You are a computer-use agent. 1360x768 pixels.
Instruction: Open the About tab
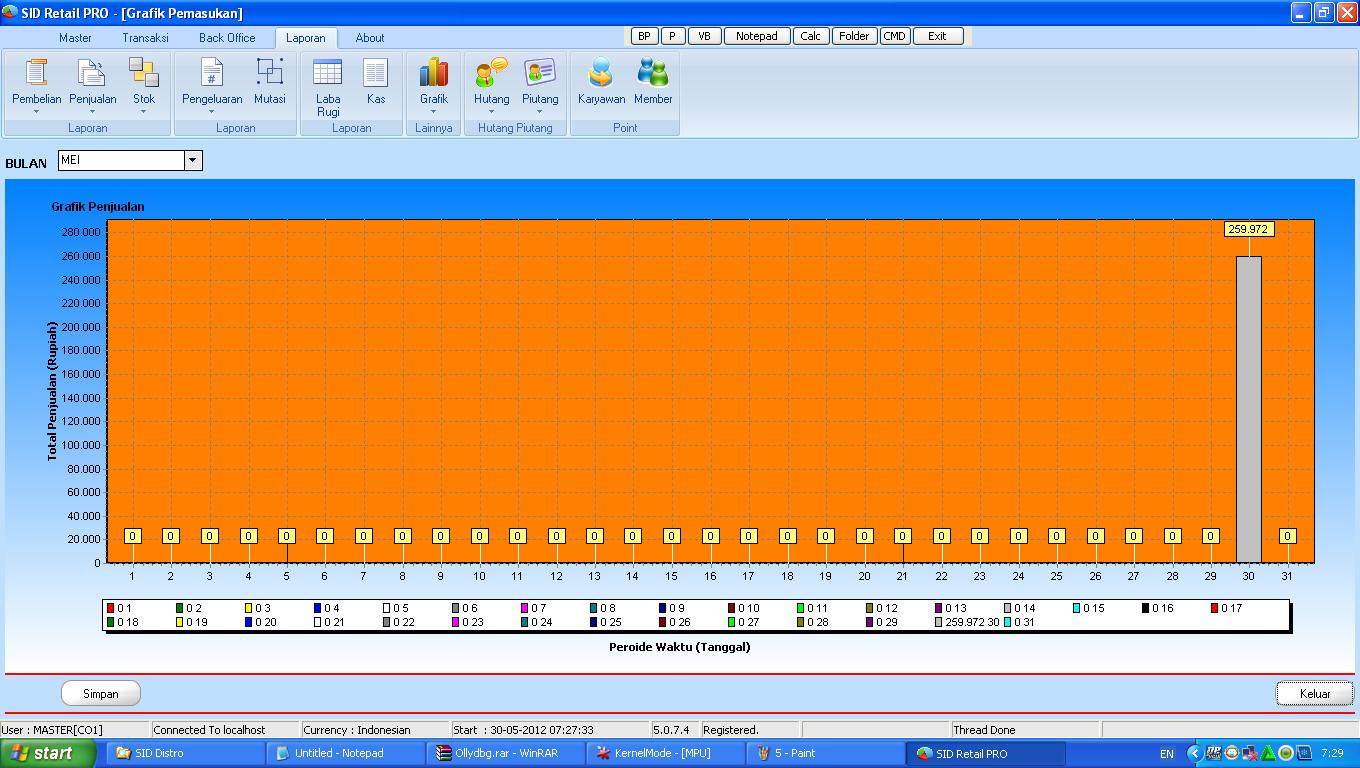tap(370, 38)
